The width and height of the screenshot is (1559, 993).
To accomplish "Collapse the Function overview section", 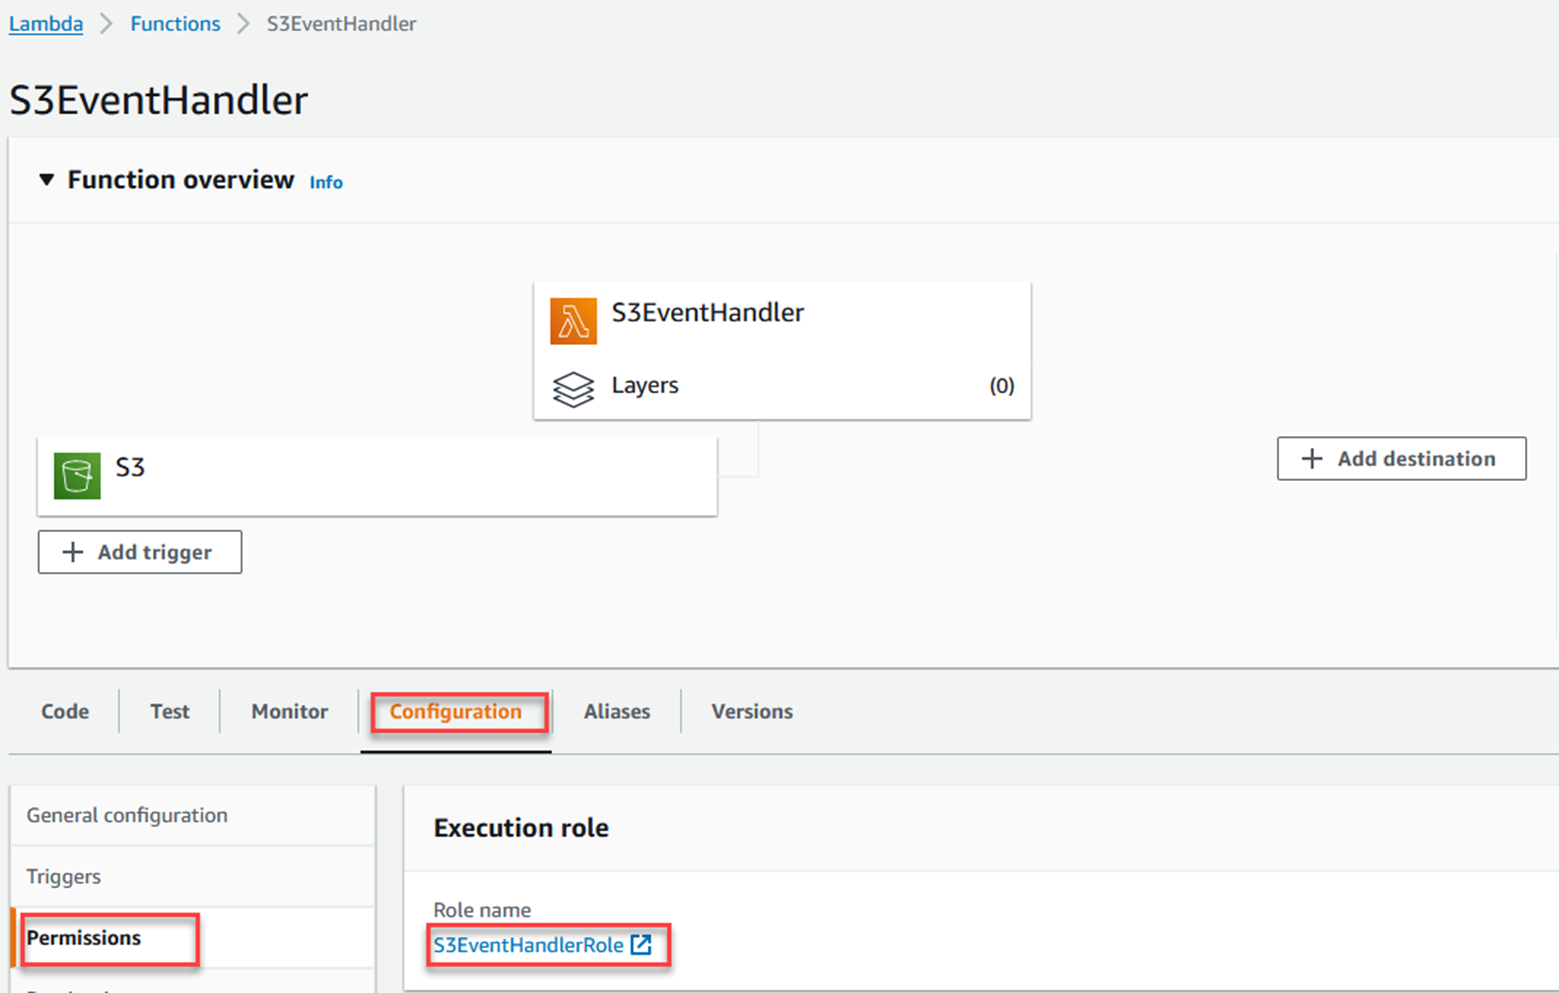I will [x=46, y=180].
